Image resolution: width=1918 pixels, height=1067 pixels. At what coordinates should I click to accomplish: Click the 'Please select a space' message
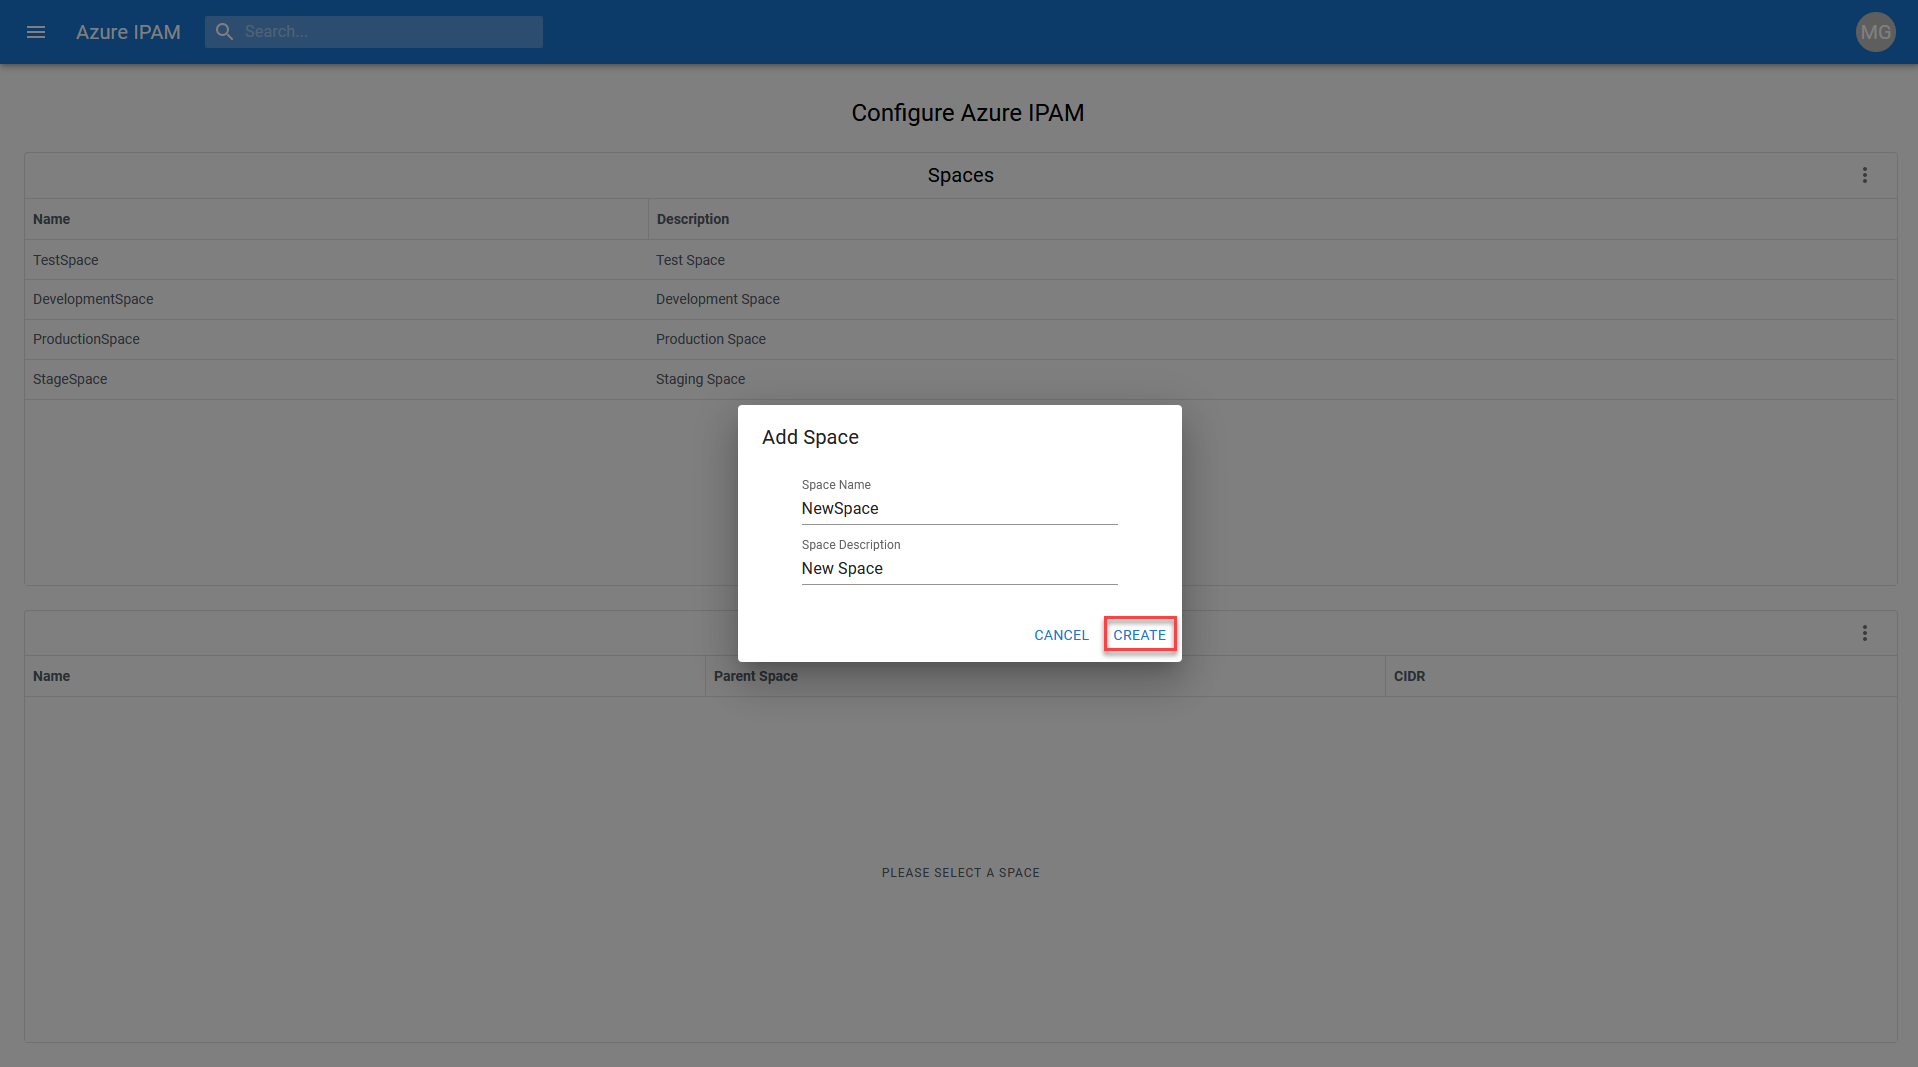[960, 873]
